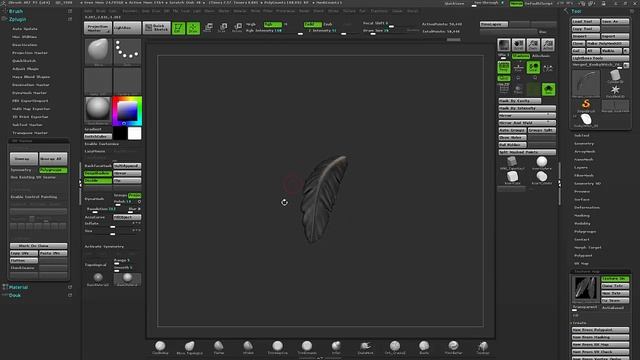Image resolution: width=640 pixels, height=360 pixels.
Task: Expand the Layers subpalette
Action: click(x=581, y=167)
